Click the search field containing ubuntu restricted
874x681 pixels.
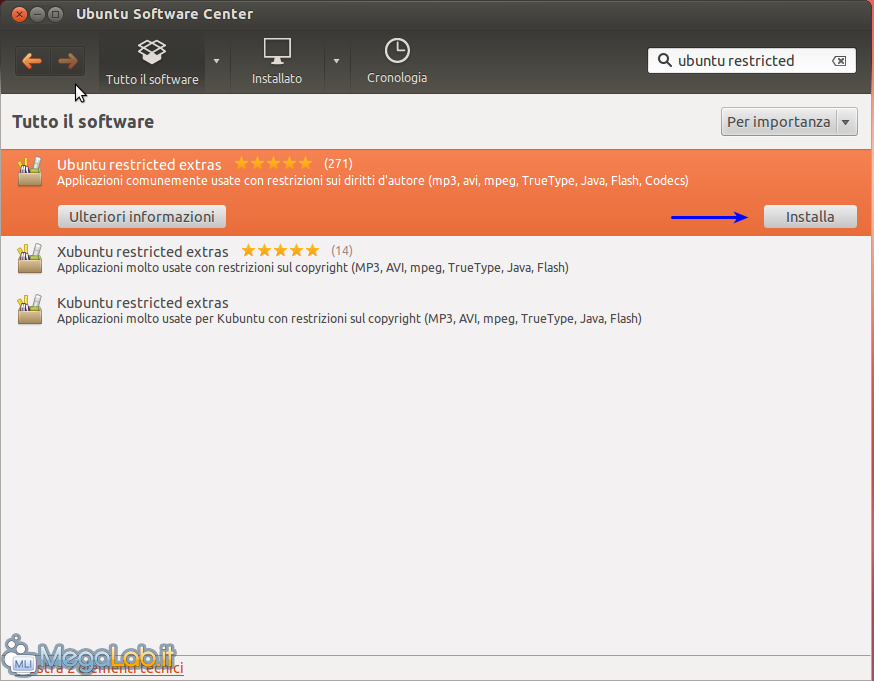point(751,61)
